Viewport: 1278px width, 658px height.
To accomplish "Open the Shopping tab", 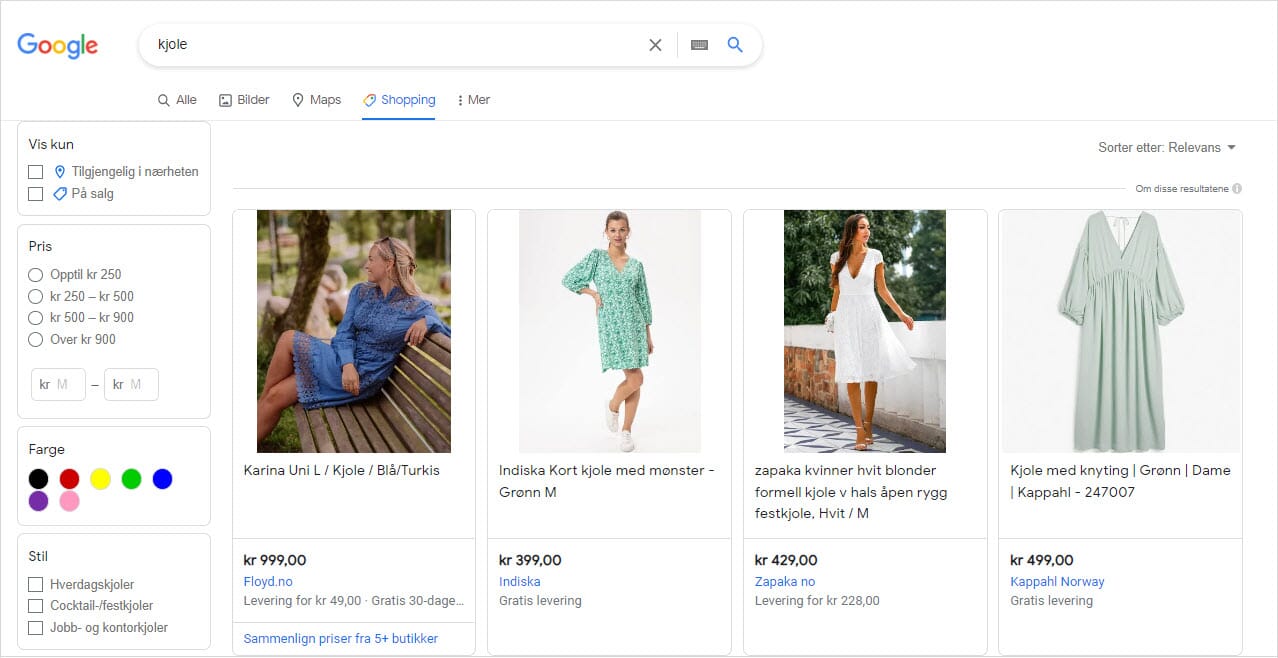I will tap(399, 100).
